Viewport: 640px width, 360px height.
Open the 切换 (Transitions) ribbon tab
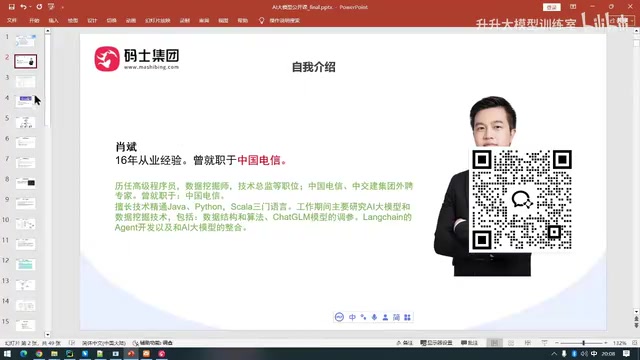pos(111,20)
